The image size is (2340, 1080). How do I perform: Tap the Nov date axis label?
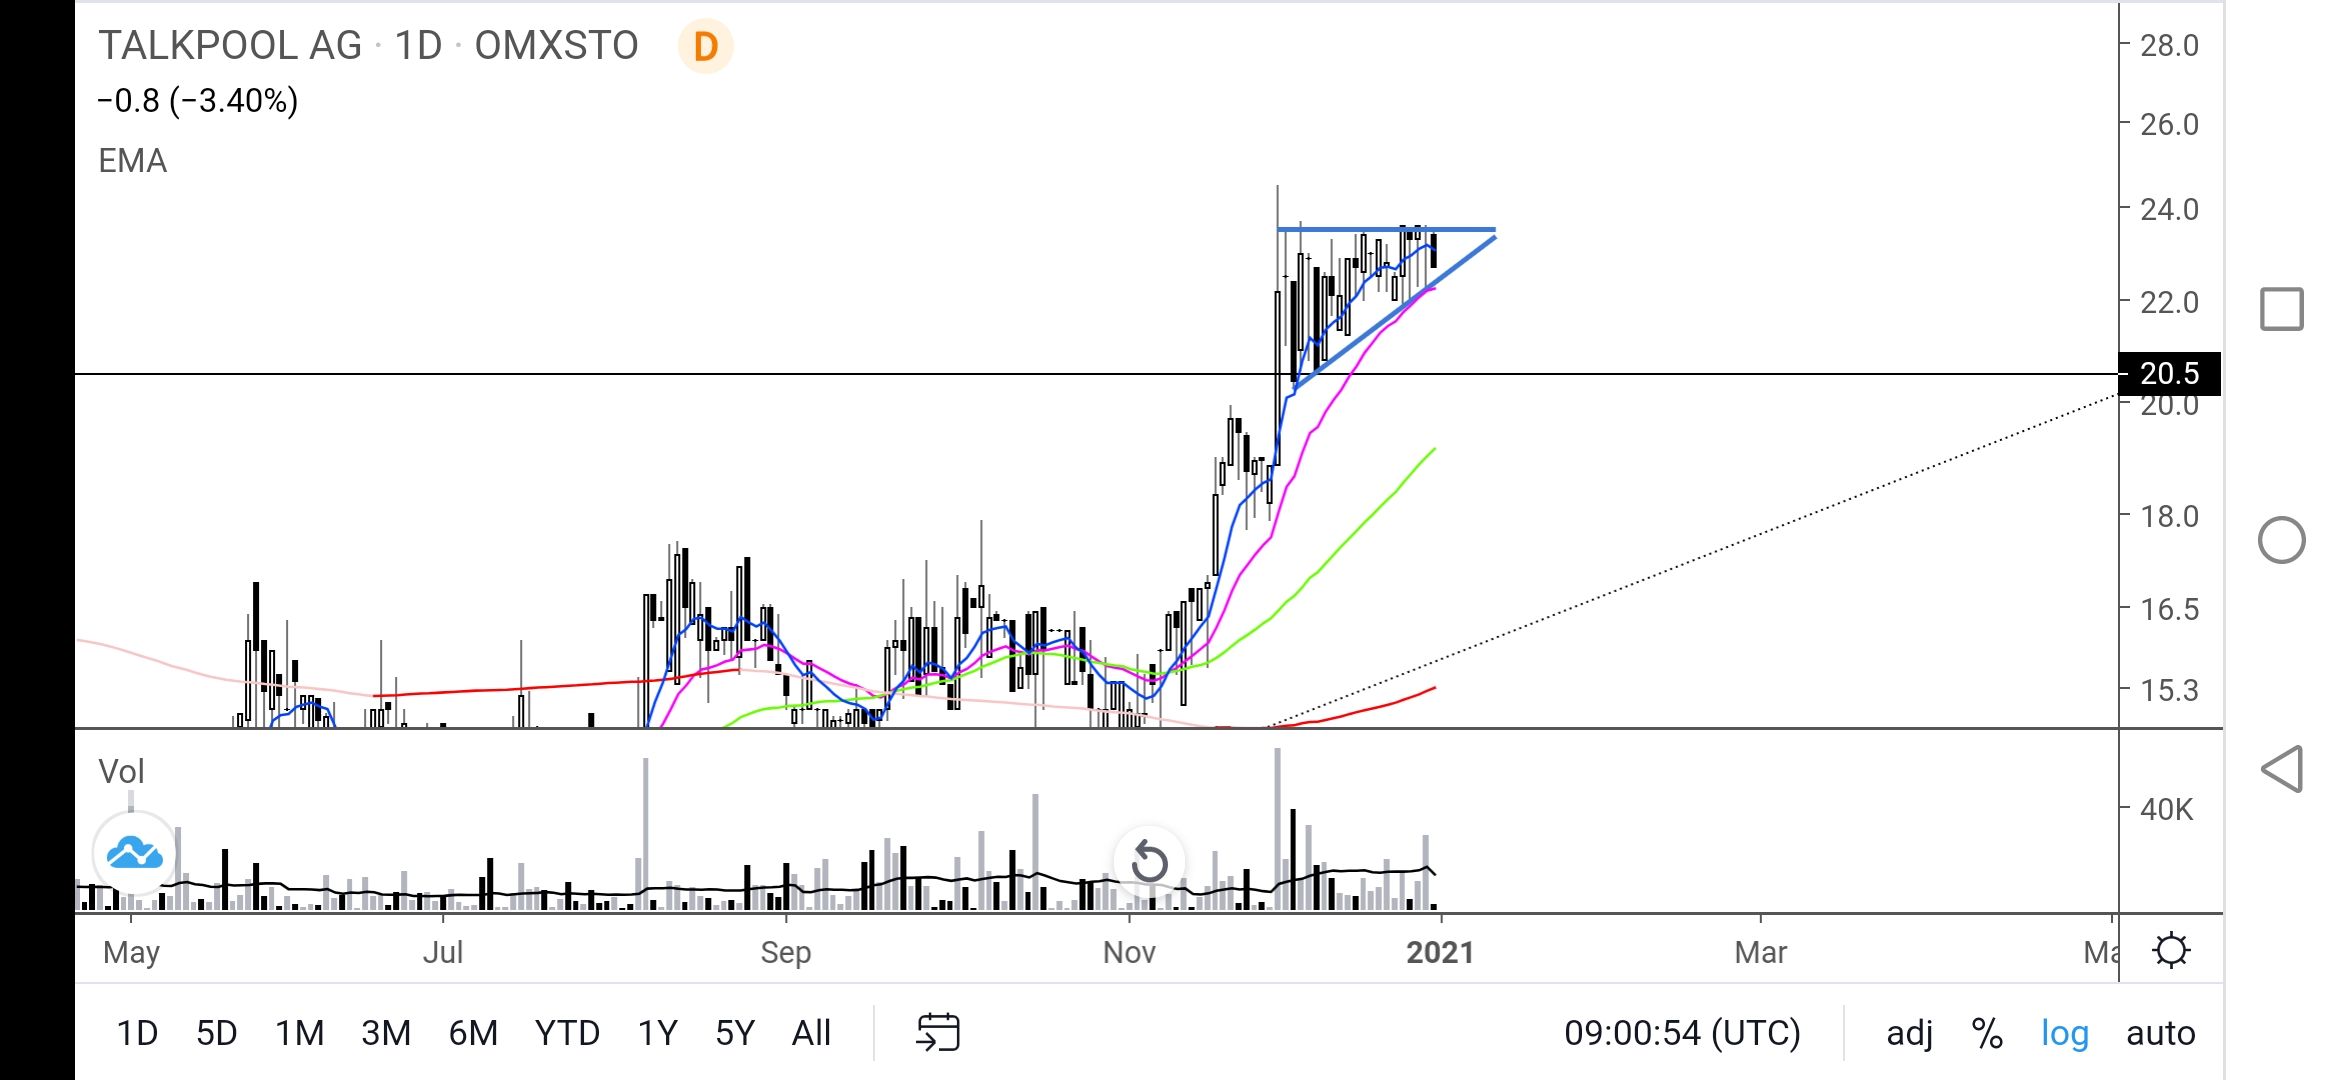[1129, 952]
